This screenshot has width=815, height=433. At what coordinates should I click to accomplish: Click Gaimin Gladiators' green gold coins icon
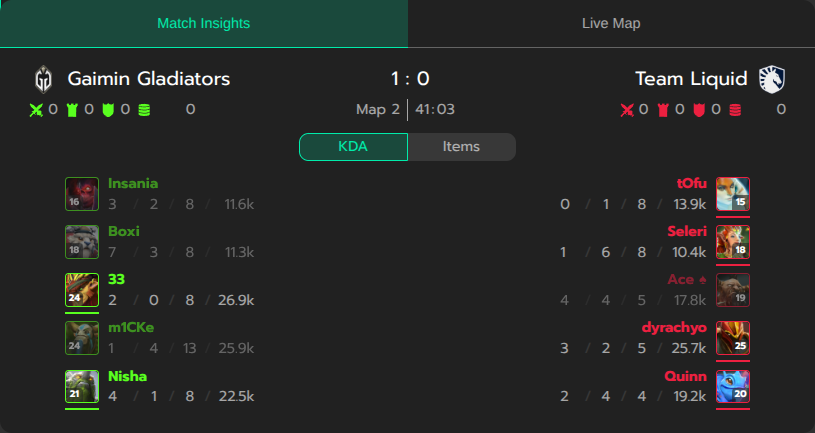144,110
